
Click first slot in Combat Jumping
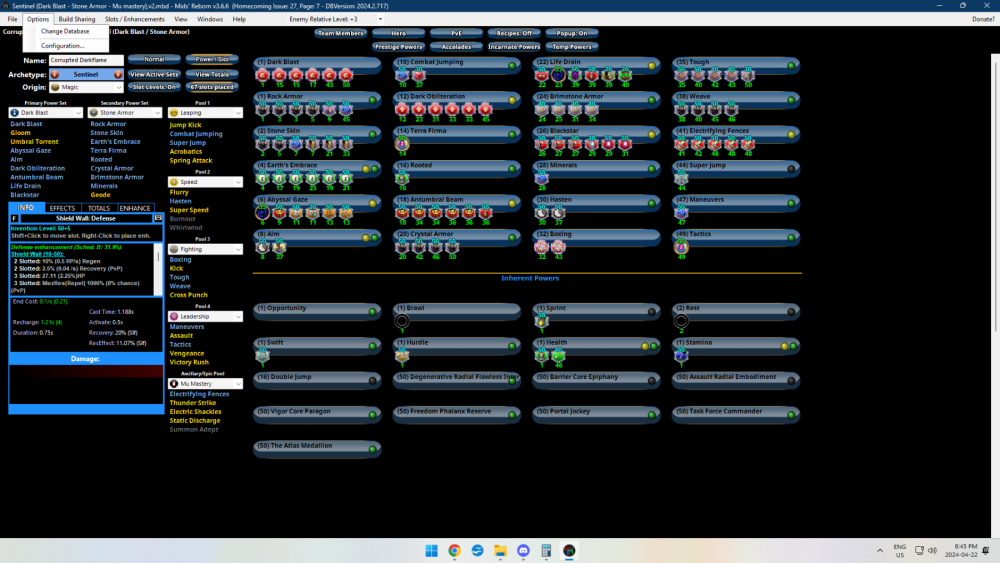(x=402, y=75)
